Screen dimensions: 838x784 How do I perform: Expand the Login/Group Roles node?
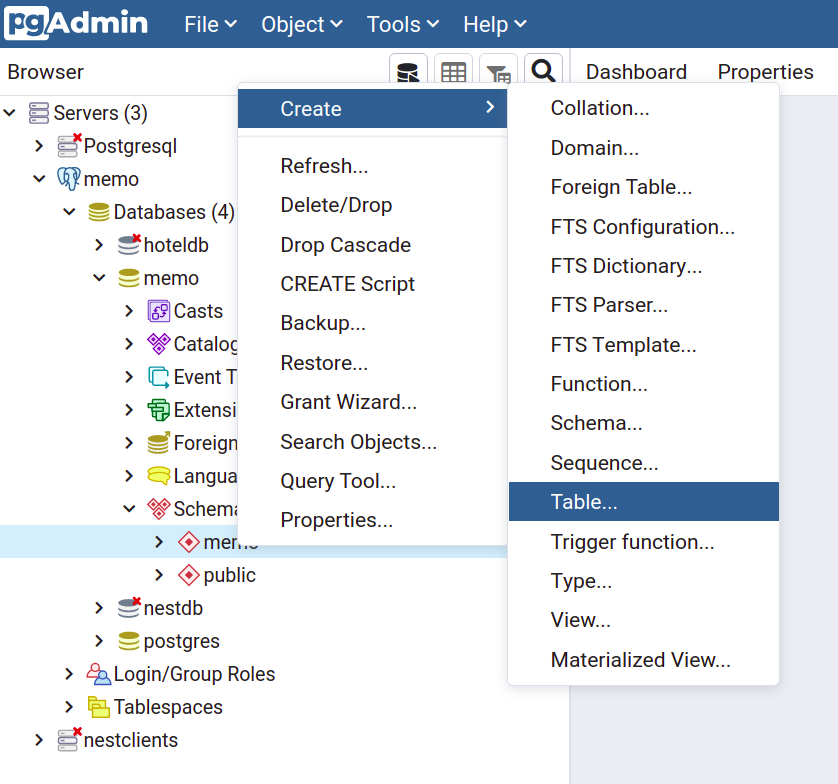point(69,673)
